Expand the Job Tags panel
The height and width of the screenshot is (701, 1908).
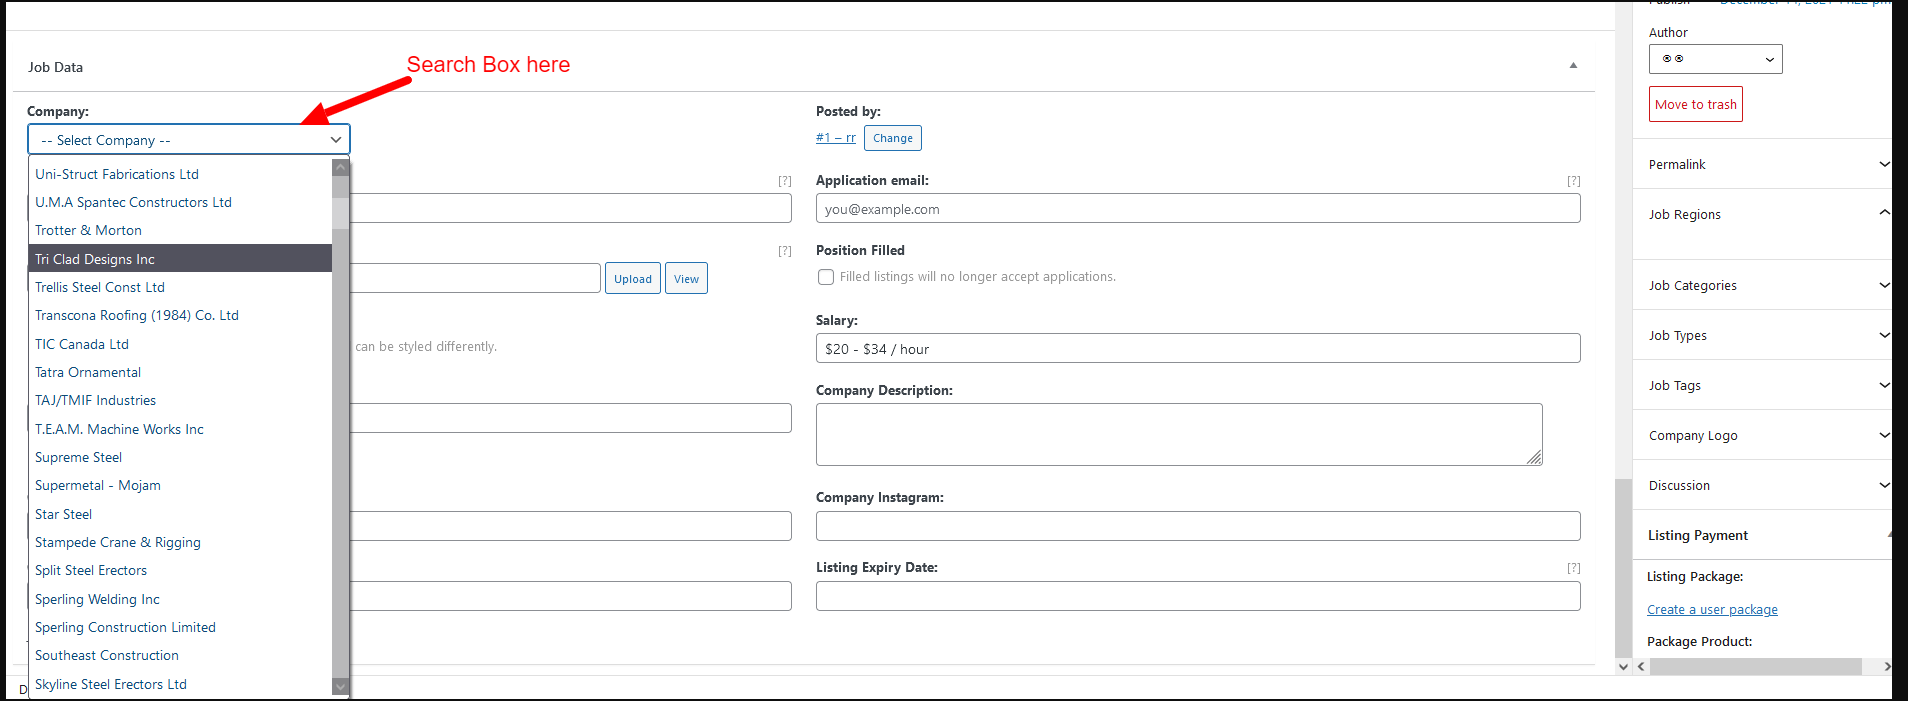click(1884, 386)
